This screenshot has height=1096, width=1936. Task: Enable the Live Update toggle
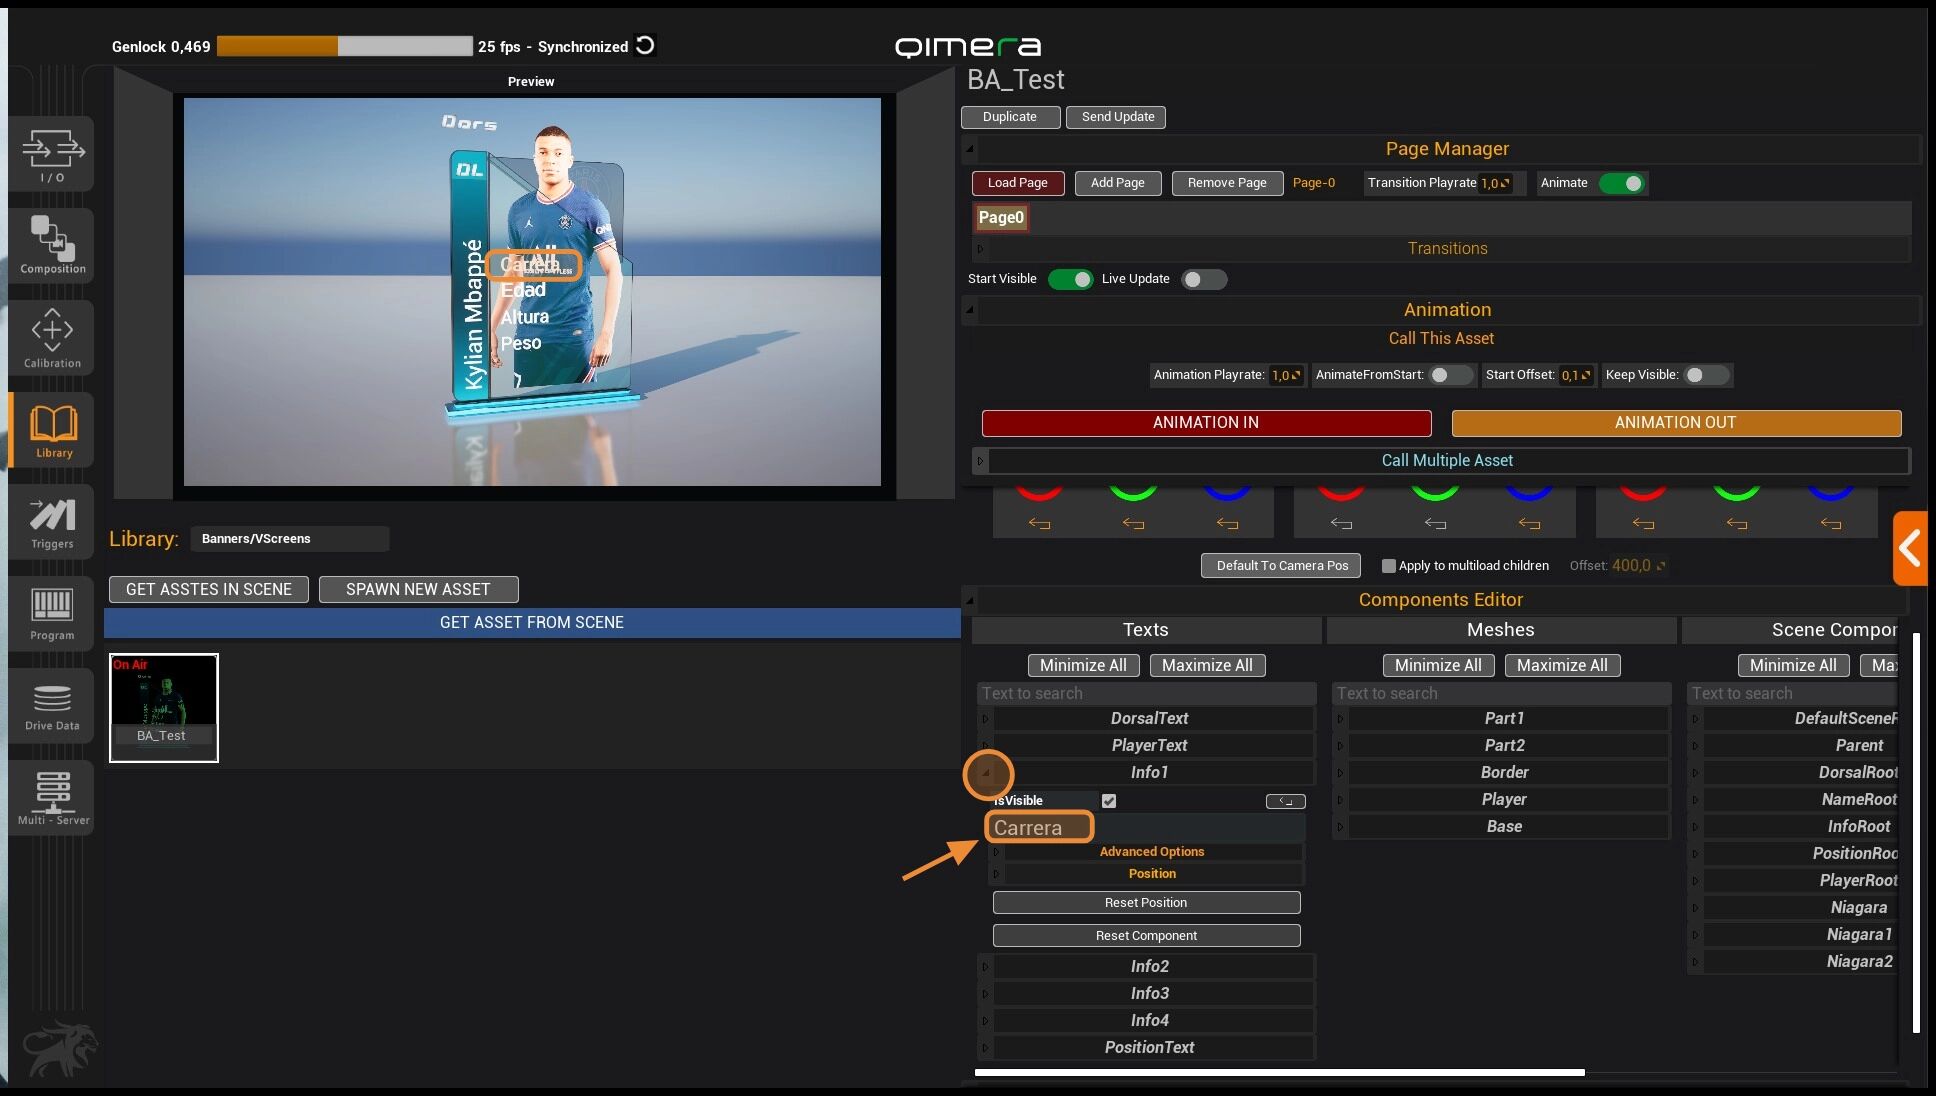(x=1203, y=279)
